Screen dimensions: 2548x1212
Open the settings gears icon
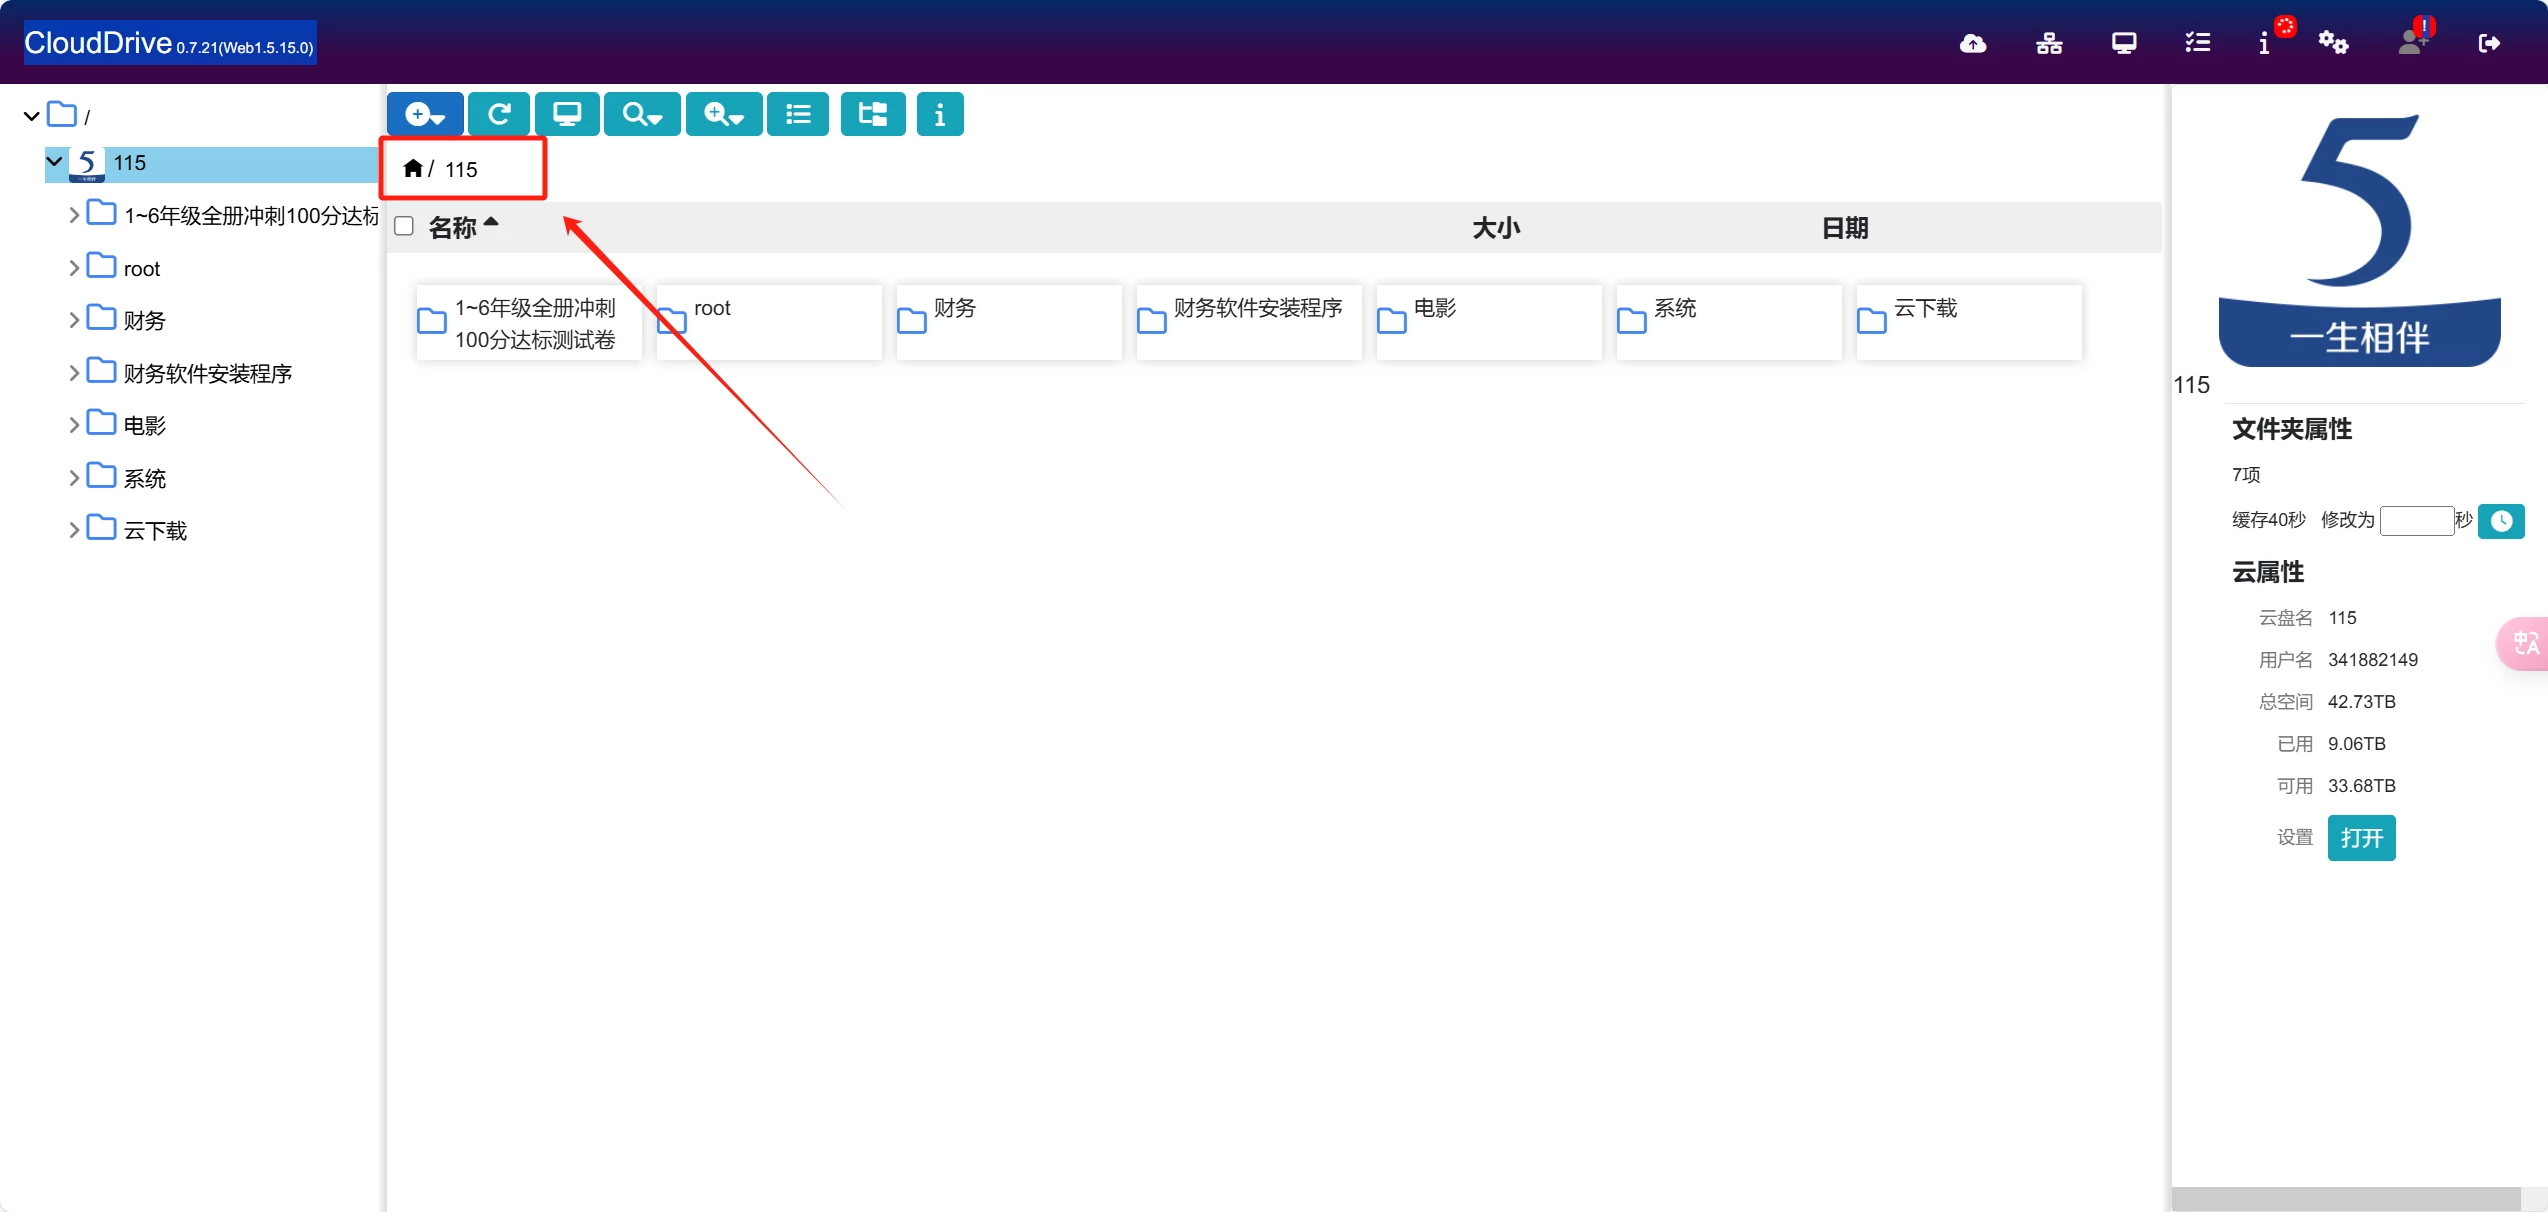pos(2333,43)
